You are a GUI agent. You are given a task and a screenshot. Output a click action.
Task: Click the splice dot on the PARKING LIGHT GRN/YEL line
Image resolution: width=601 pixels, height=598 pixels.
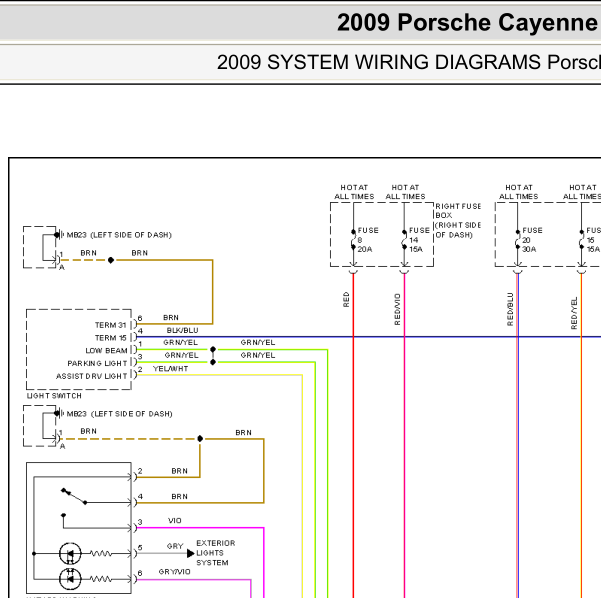click(x=213, y=362)
